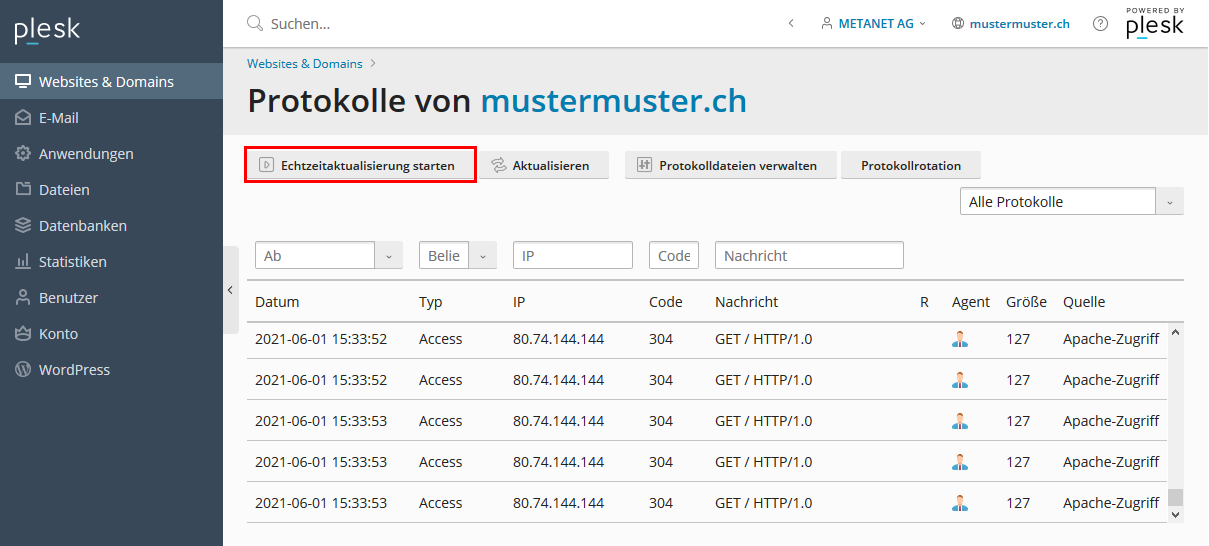This screenshot has width=1209, height=546.
Task: Open Websites & Domains breadcrumb link
Action: [305, 64]
